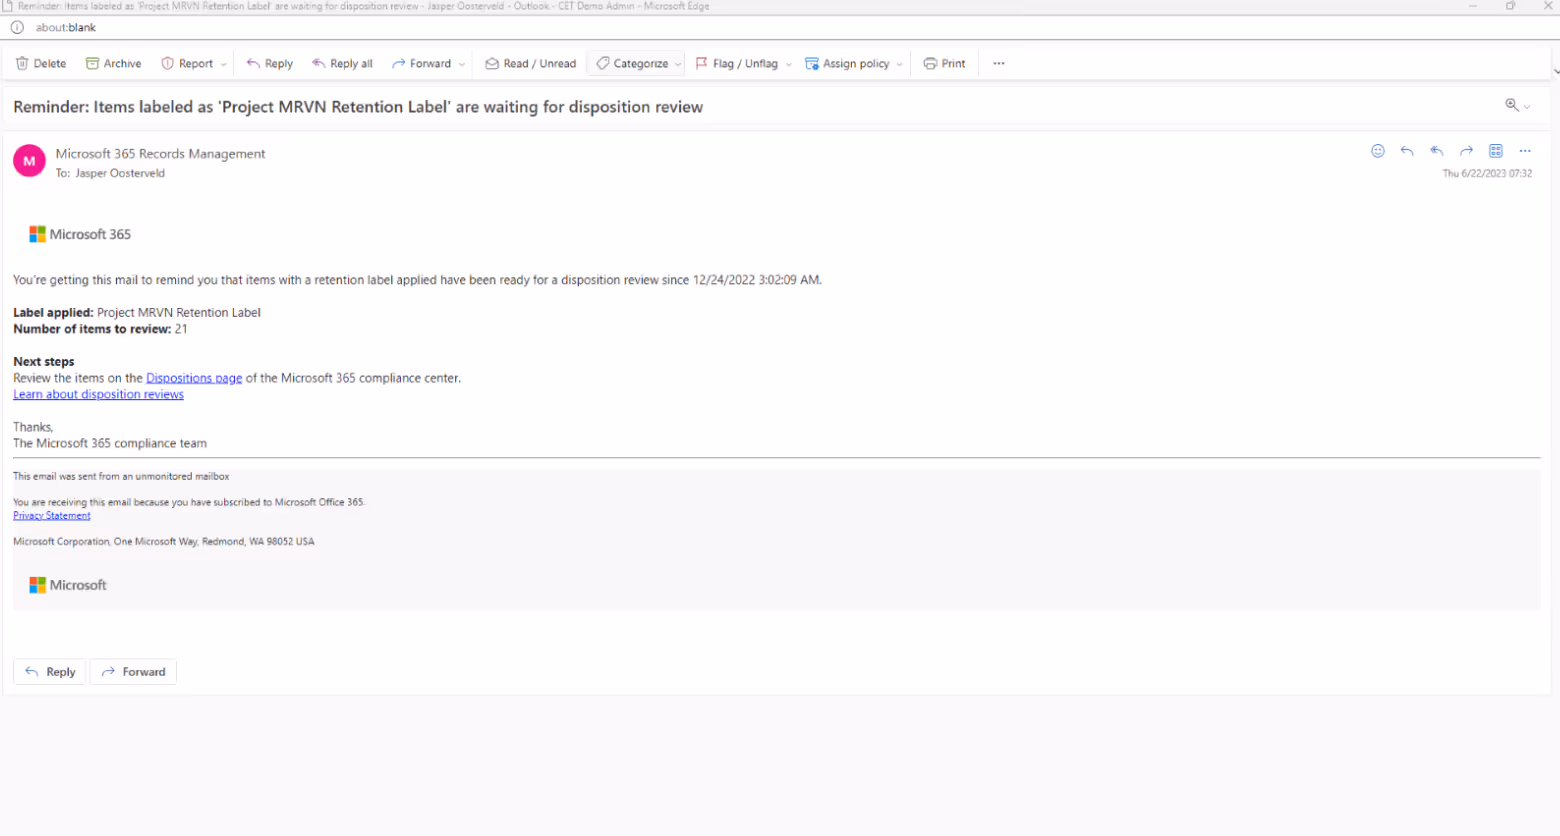Image resolution: width=1560 pixels, height=836 pixels.
Task: Click the reply-all icon in message header
Action: (1437, 151)
